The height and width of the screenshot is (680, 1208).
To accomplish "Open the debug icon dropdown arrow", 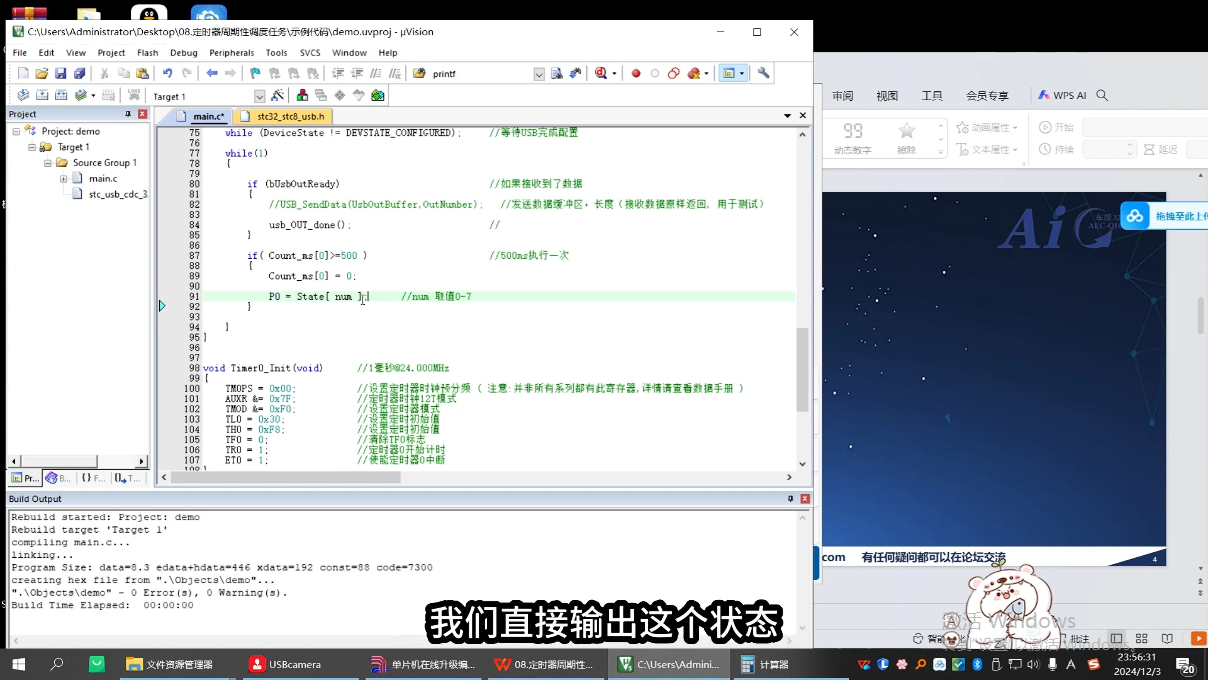I will (613, 73).
